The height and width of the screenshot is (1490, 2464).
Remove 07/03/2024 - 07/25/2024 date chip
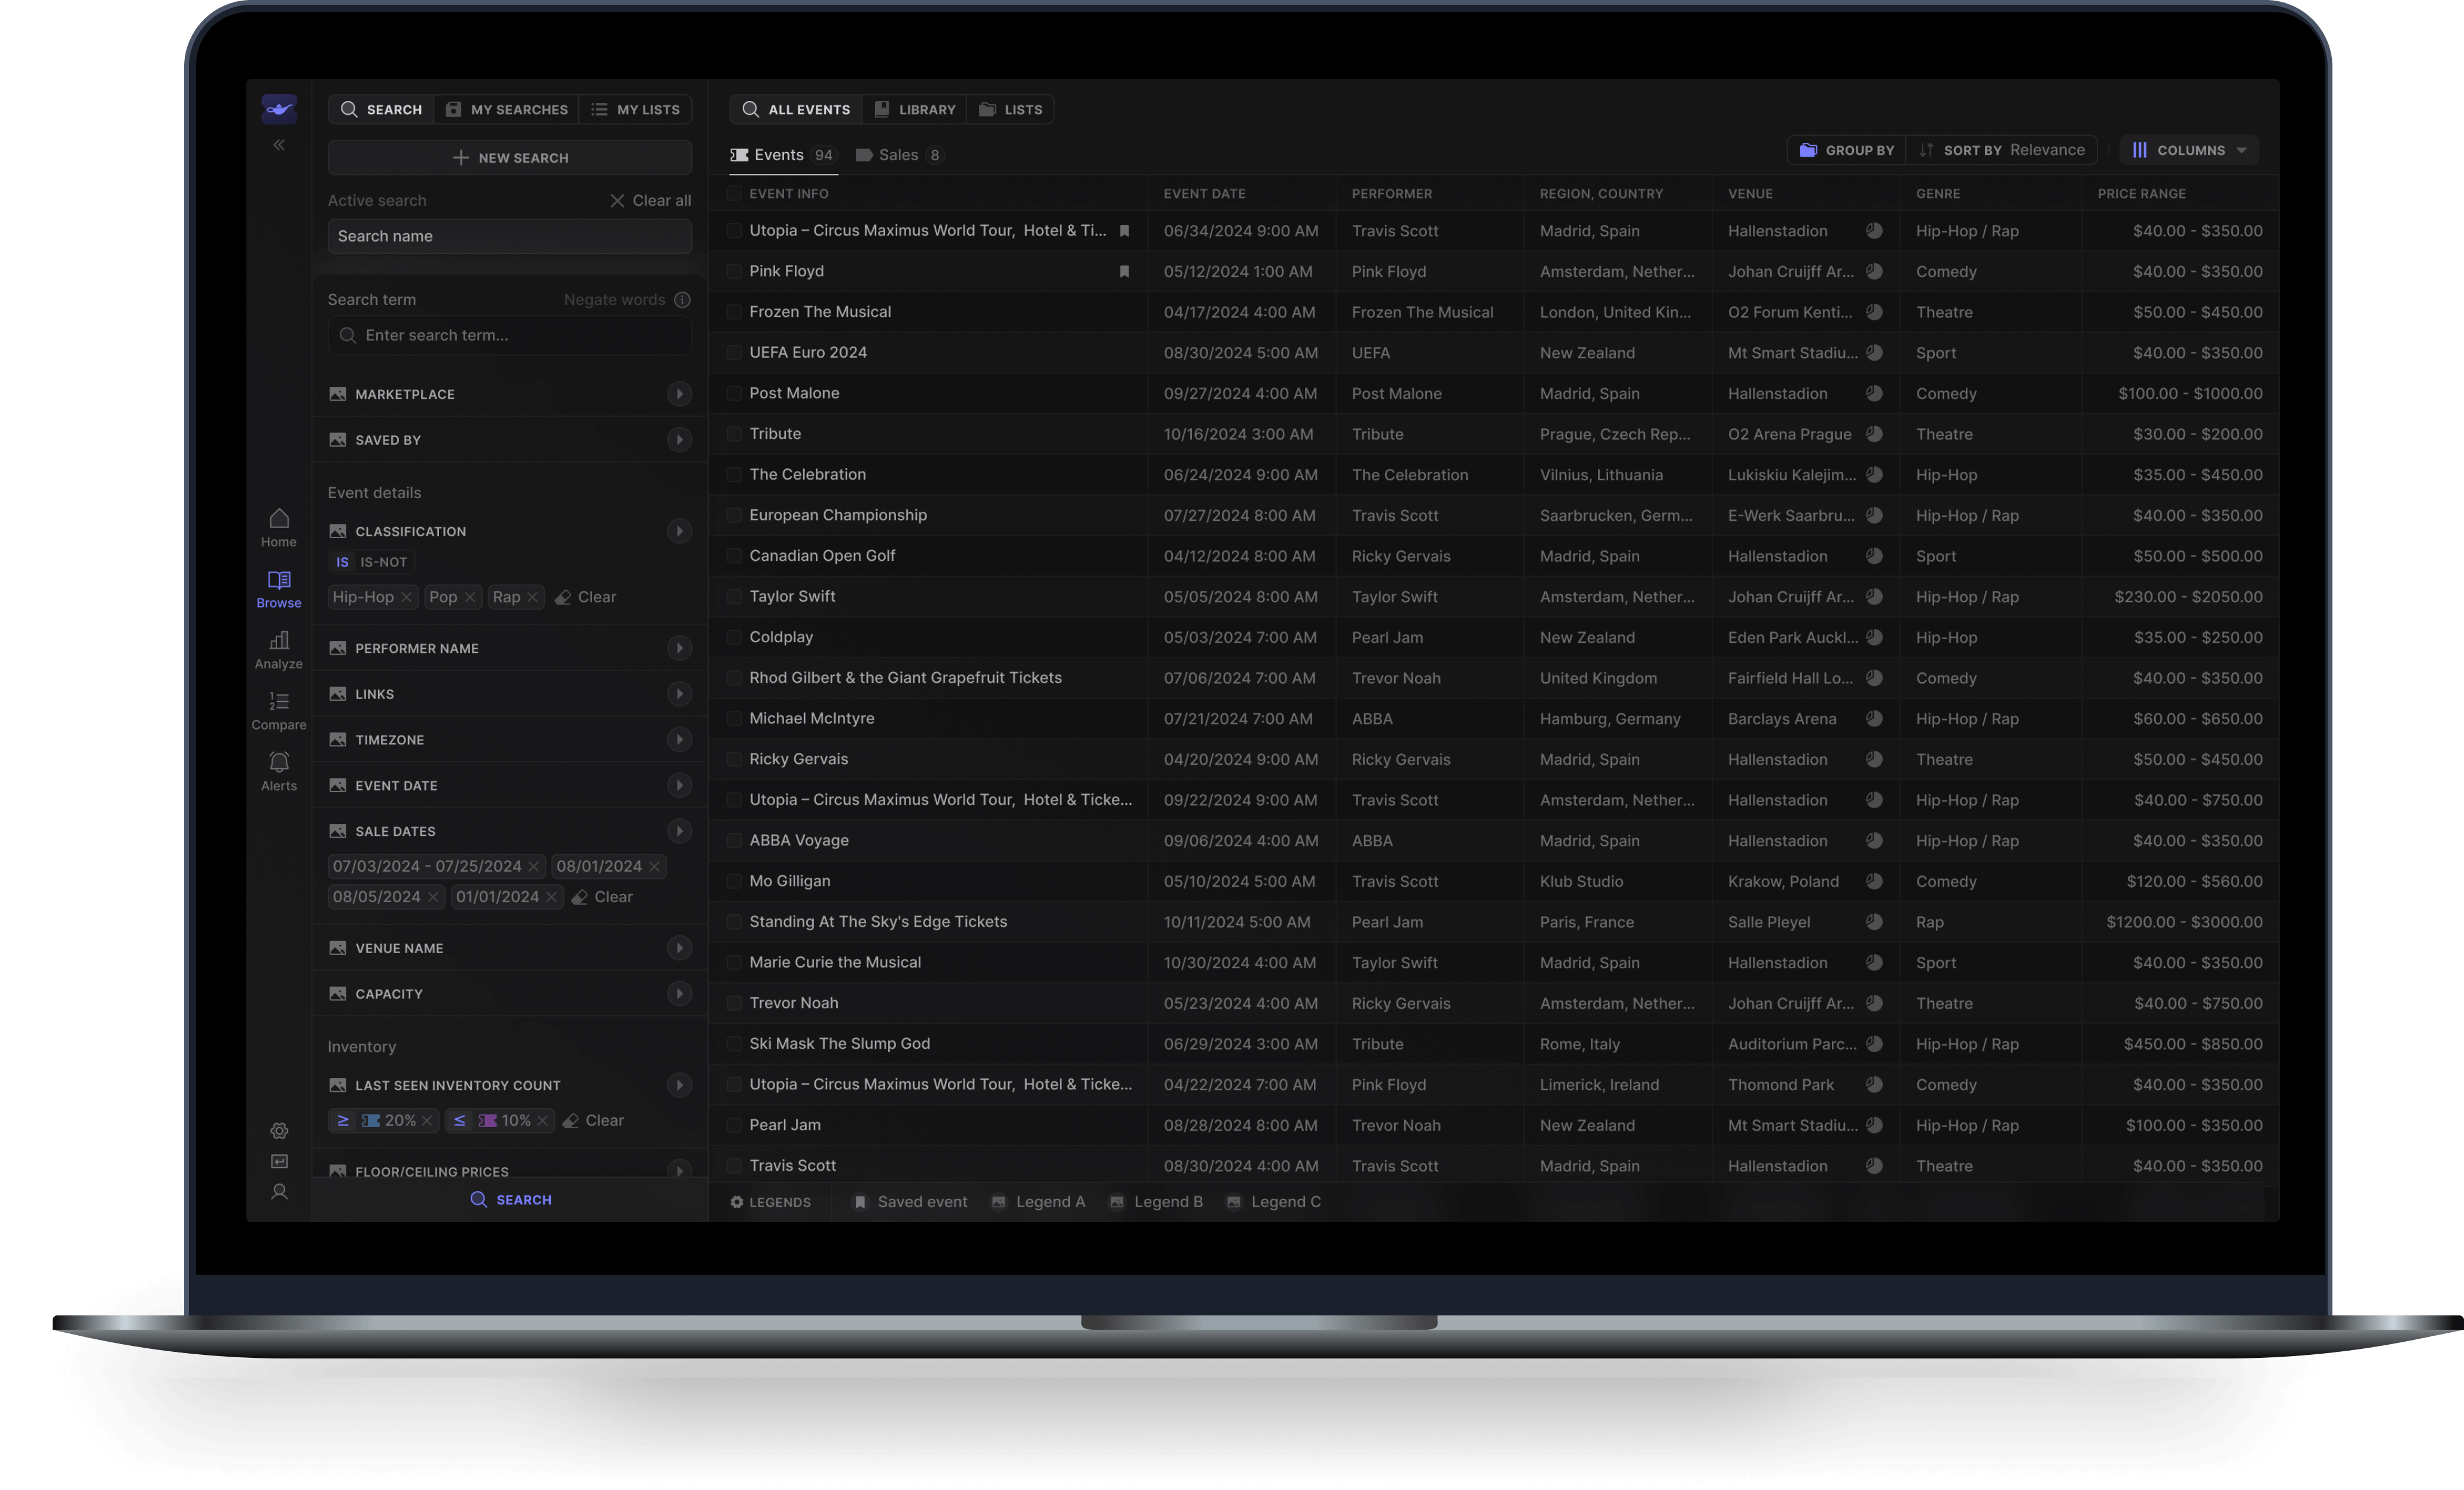534,866
